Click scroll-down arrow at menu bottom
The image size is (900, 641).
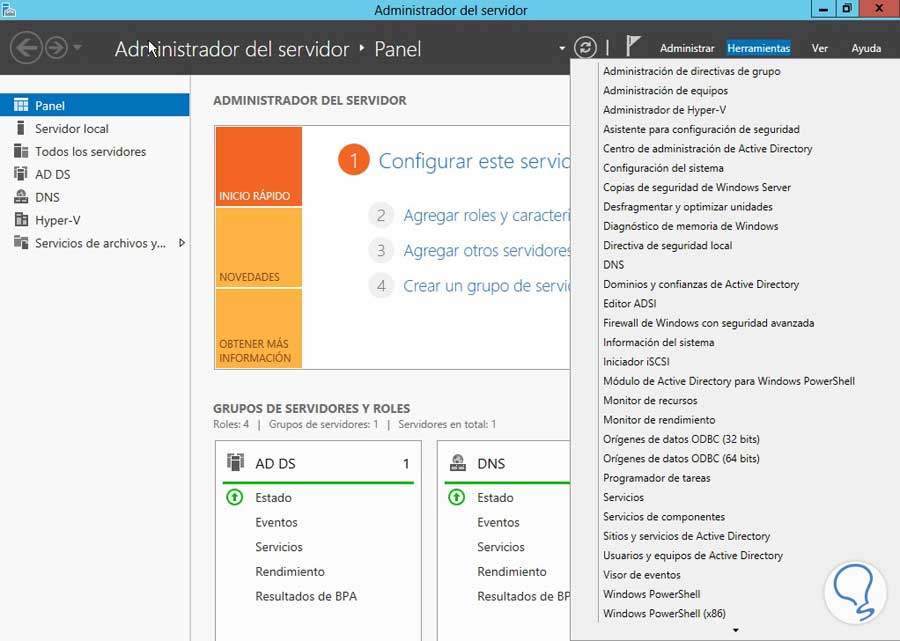[735, 631]
